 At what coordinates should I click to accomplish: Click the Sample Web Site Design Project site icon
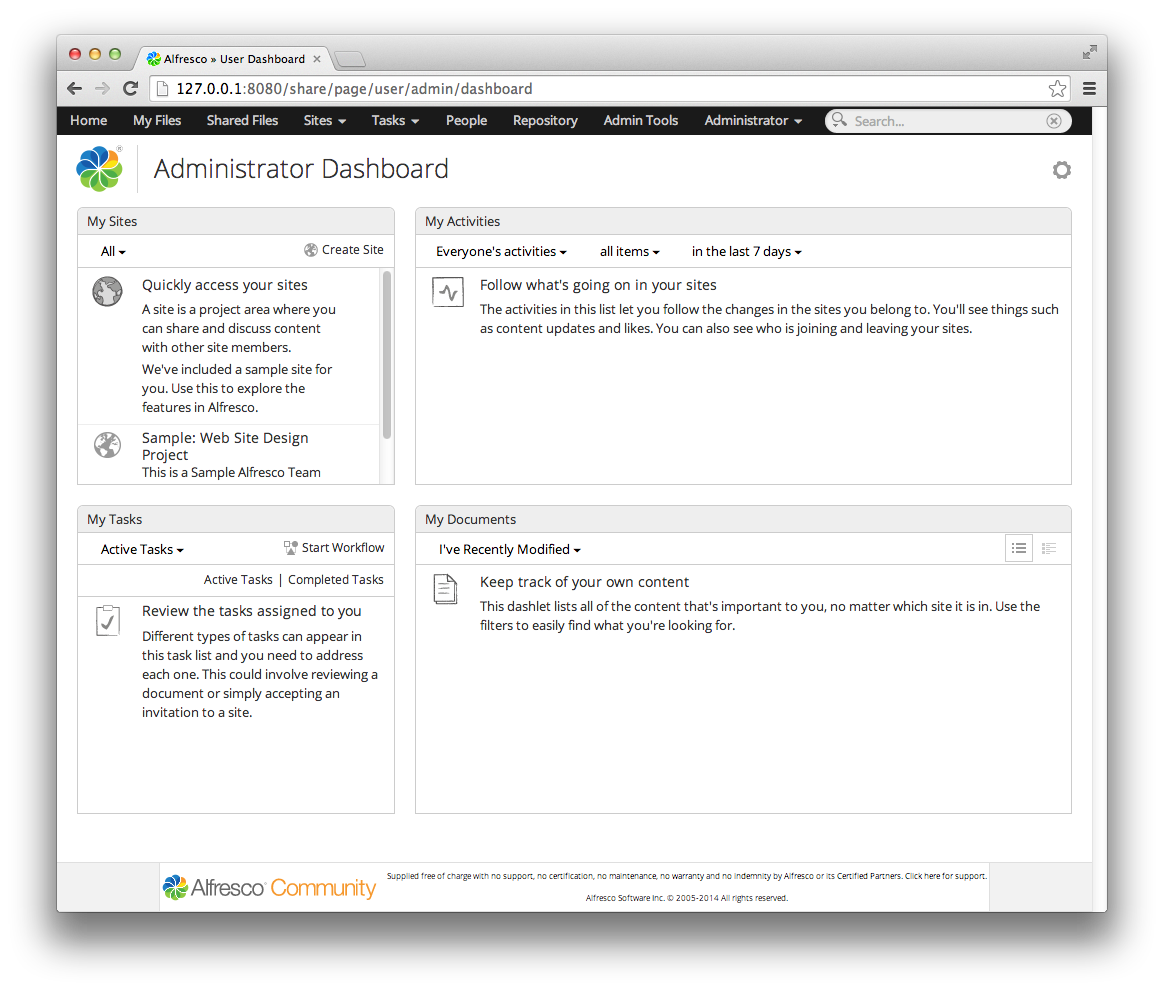108,445
